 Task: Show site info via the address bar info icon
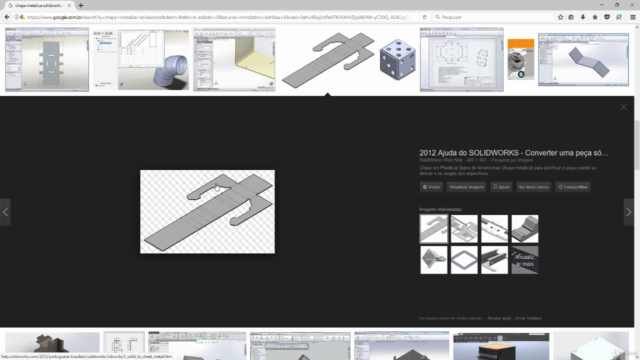point(16,17)
